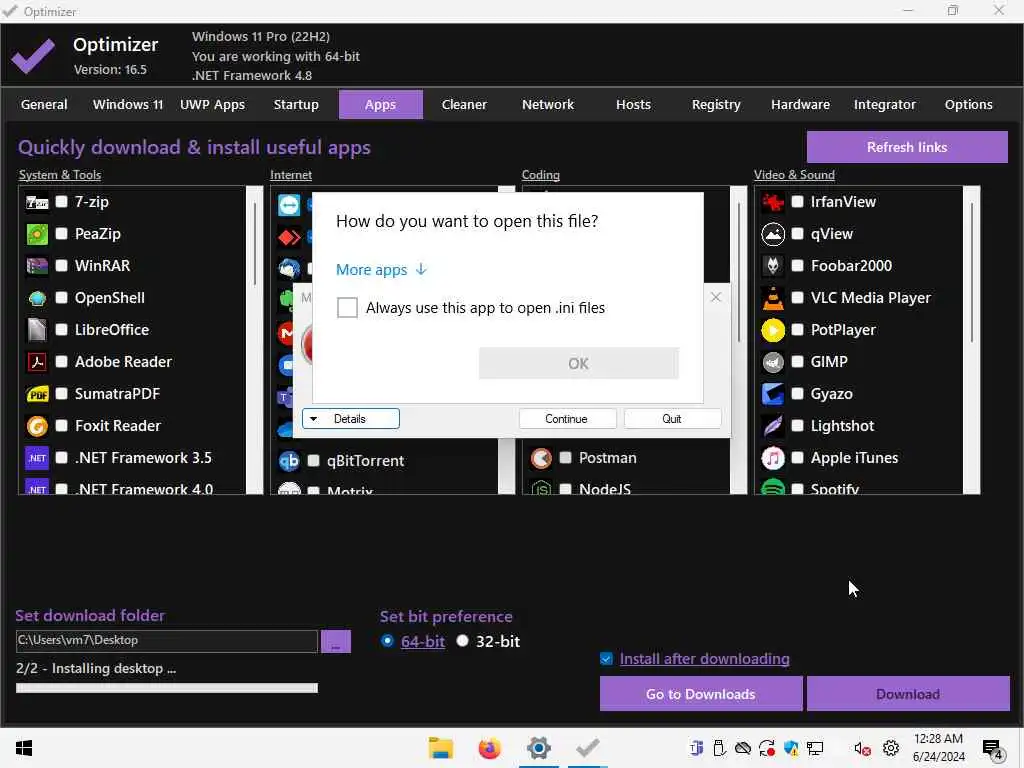Click the Adobe Reader app icon
1024x768 pixels.
pyautogui.click(x=37, y=362)
